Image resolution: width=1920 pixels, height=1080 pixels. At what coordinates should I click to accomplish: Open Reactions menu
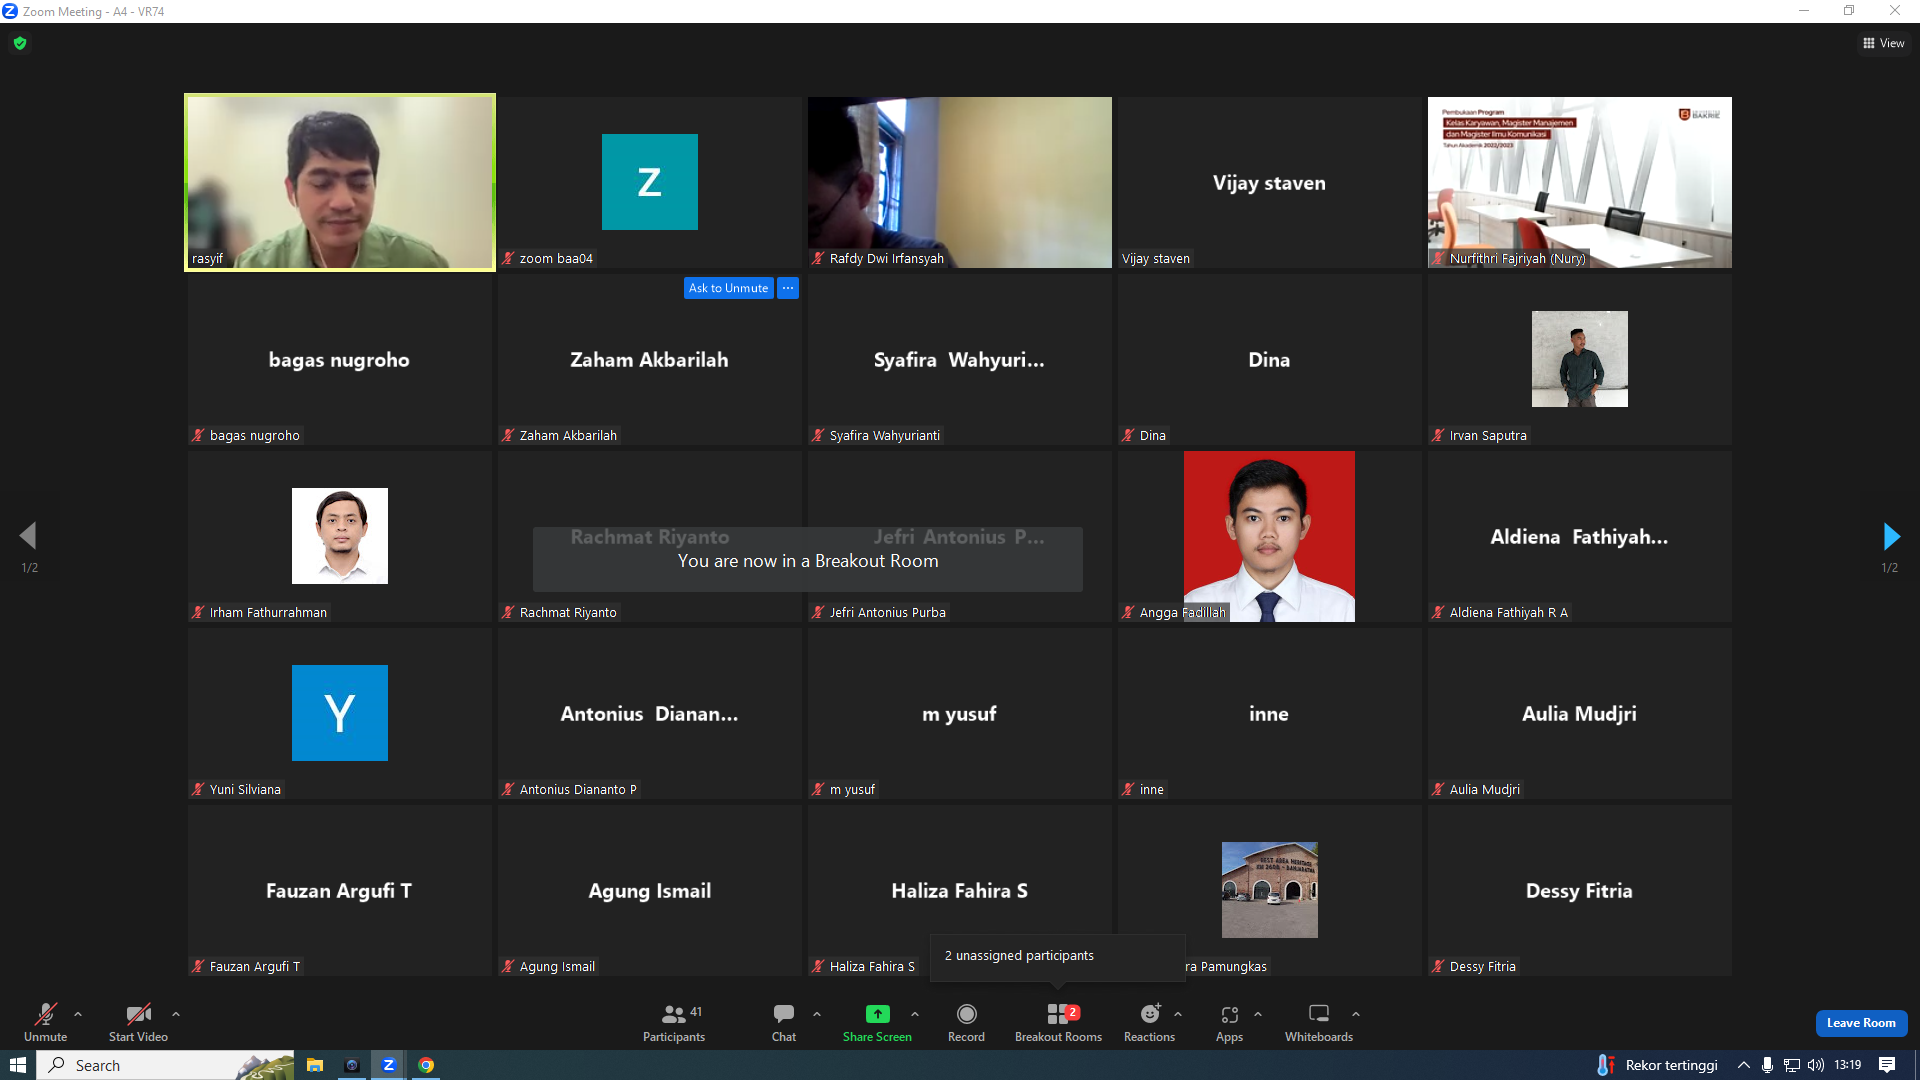[x=1149, y=1022]
